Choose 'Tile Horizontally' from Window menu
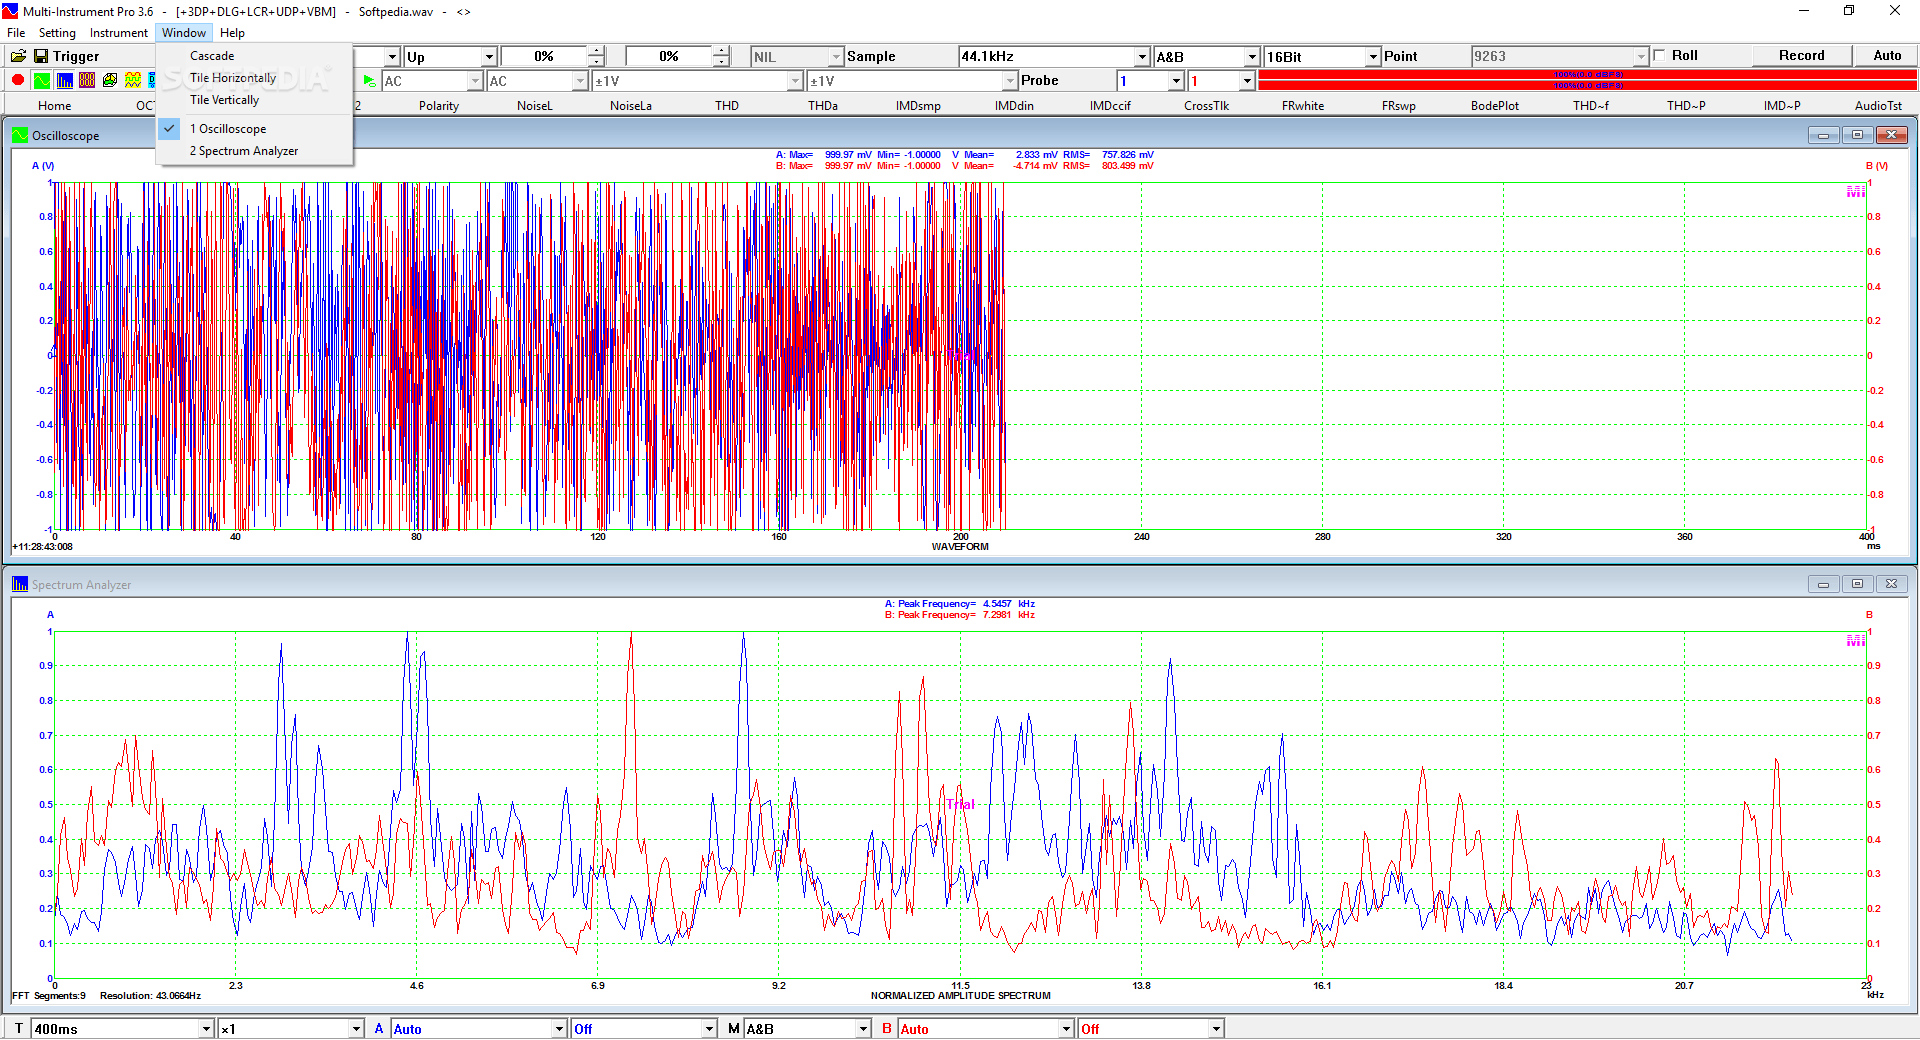The height and width of the screenshot is (1040, 1920). [x=232, y=77]
